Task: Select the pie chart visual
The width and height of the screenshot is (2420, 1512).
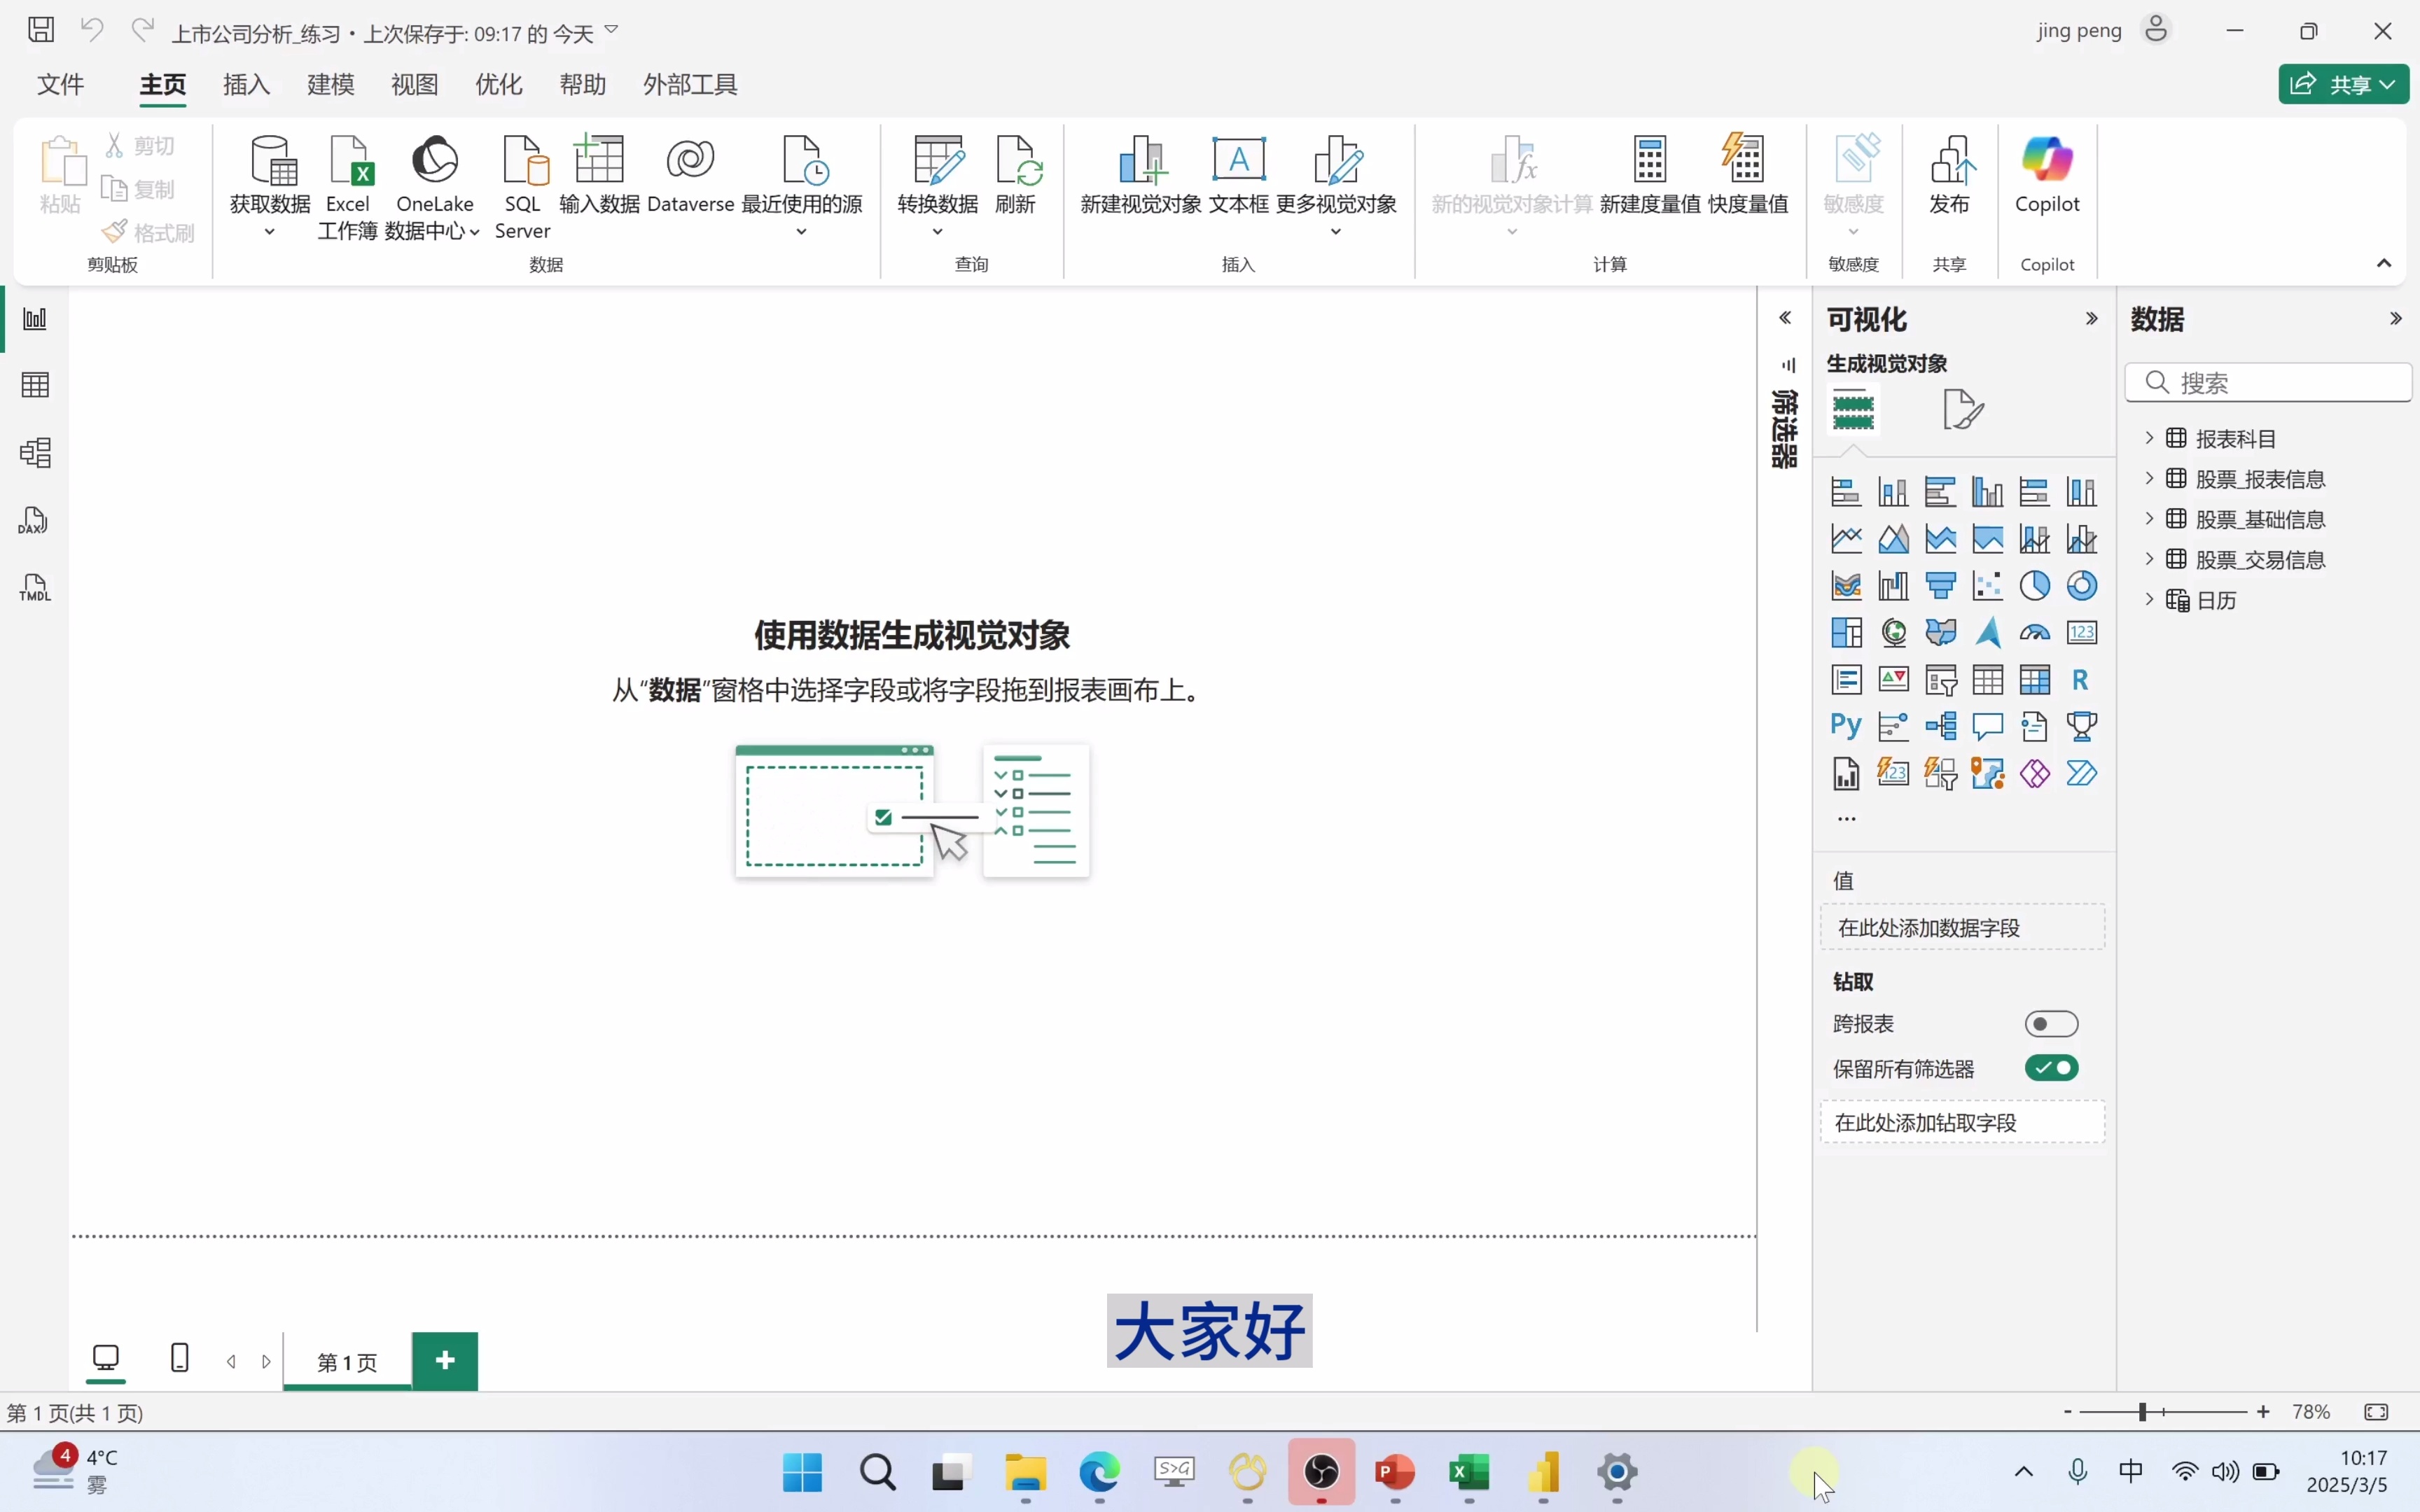Action: coord(2035,586)
